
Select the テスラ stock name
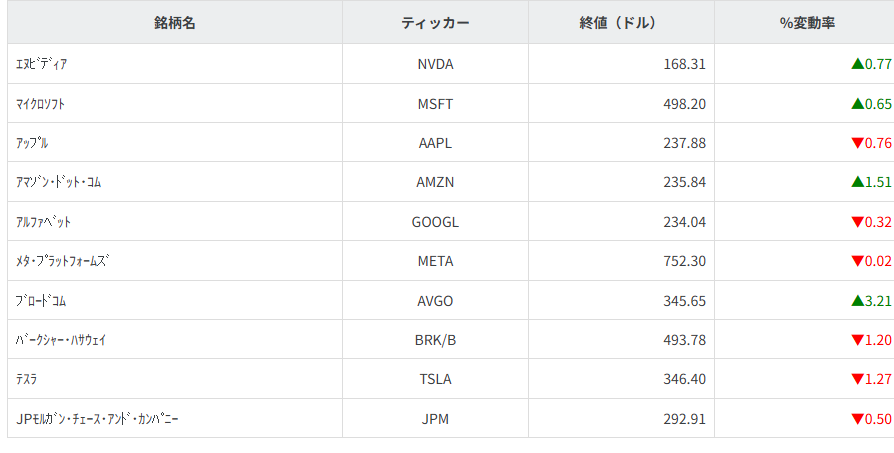coord(27,379)
